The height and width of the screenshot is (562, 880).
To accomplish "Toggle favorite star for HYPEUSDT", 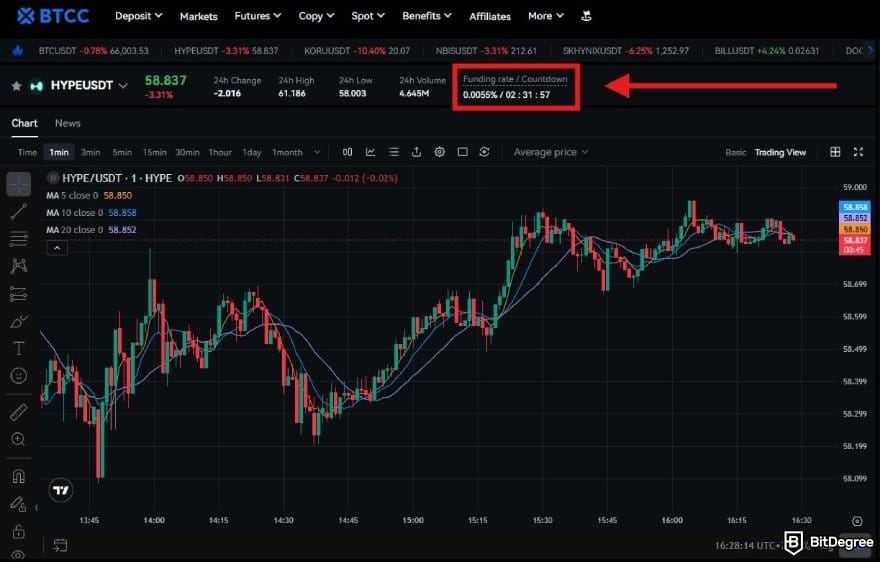I will click(x=17, y=86).
